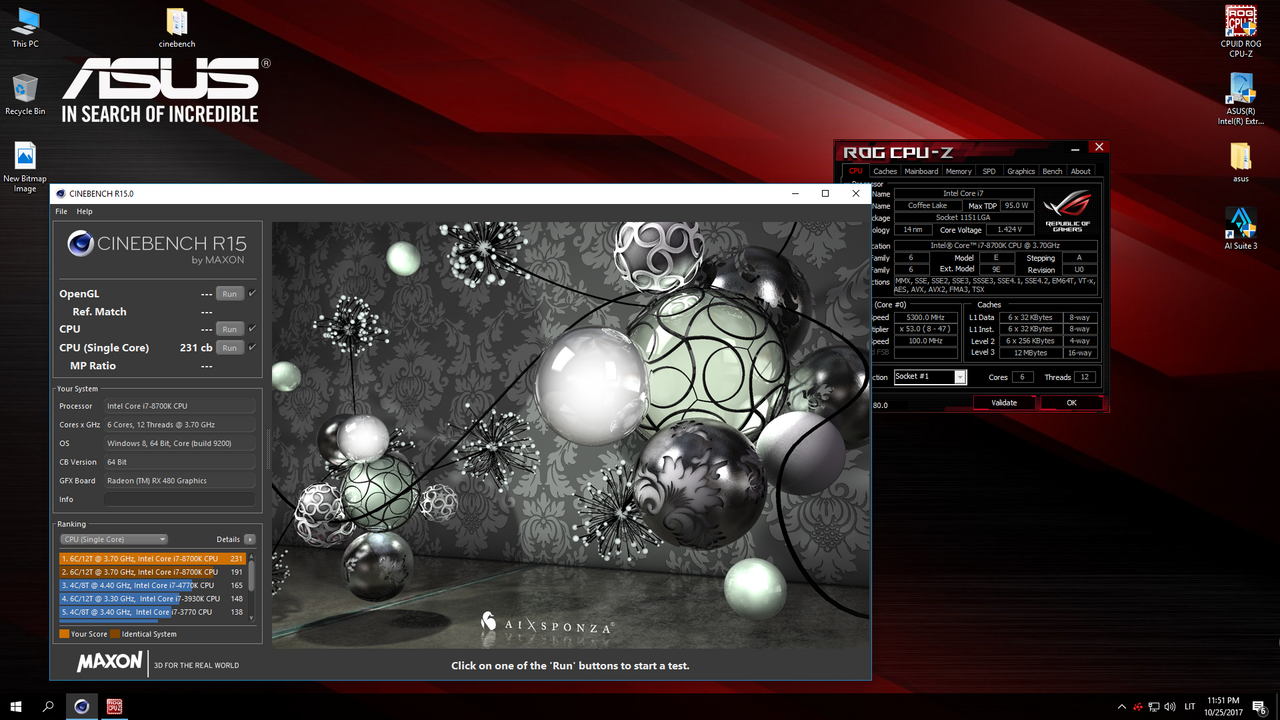1280x720 pixels.
Task: Select ranking row i7-3770 CPU 138
Action: click(x=152, y=611)
